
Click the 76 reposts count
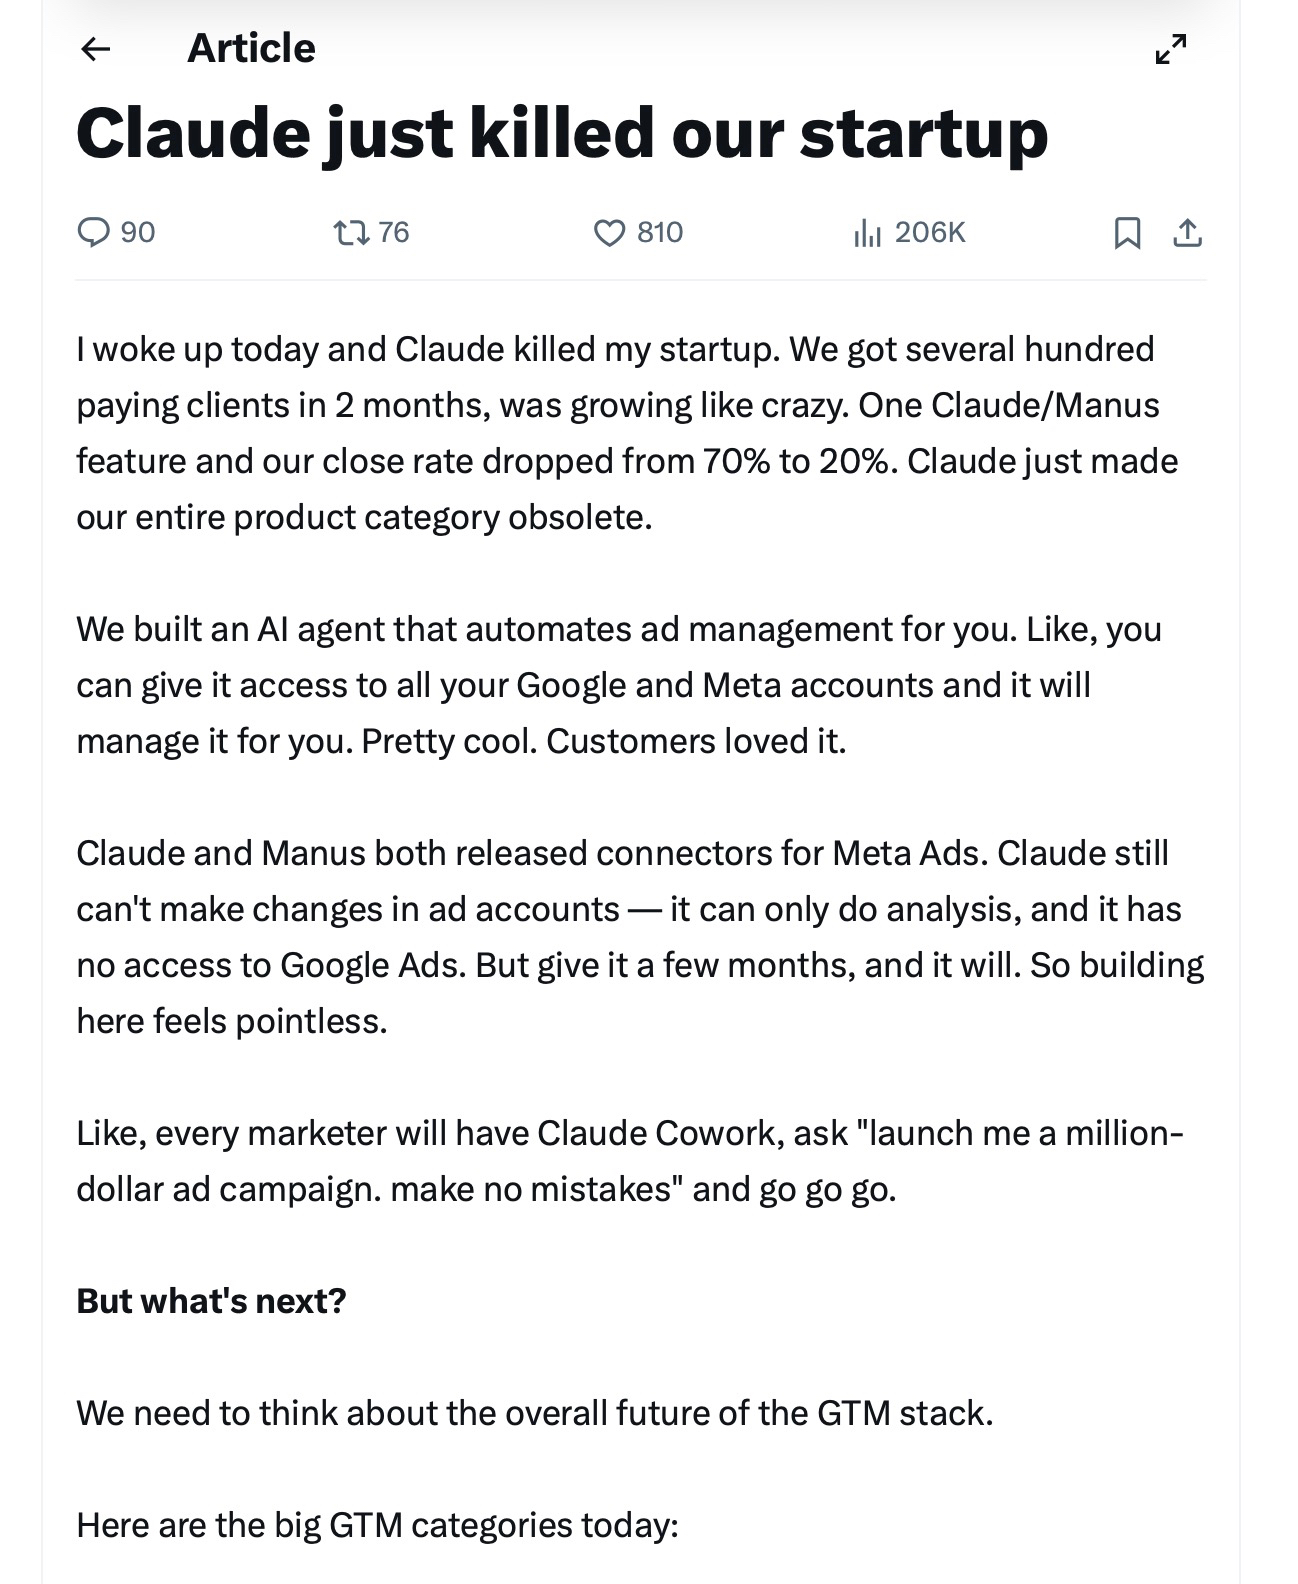pyautogui.click(x=394, y=232)
